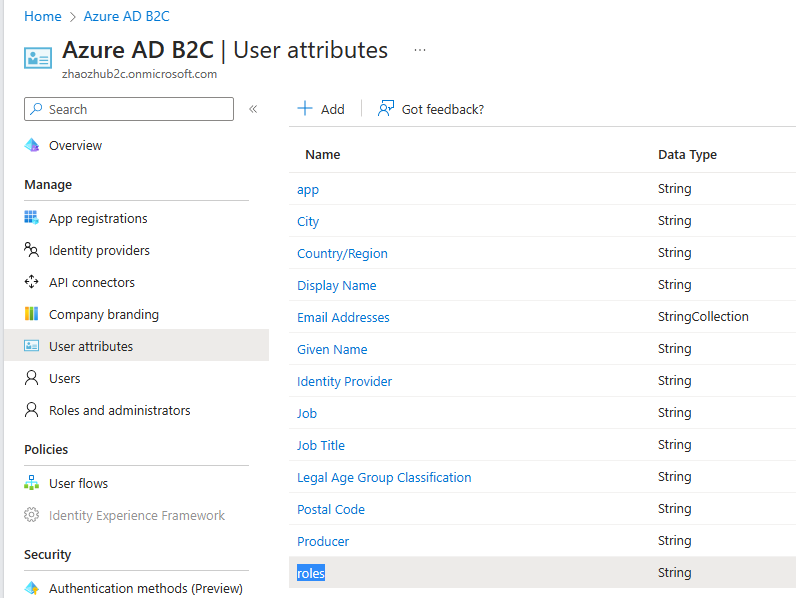Click the Home breadcrumb link
The height and width of the screenshot is (598, 796).
43,16
